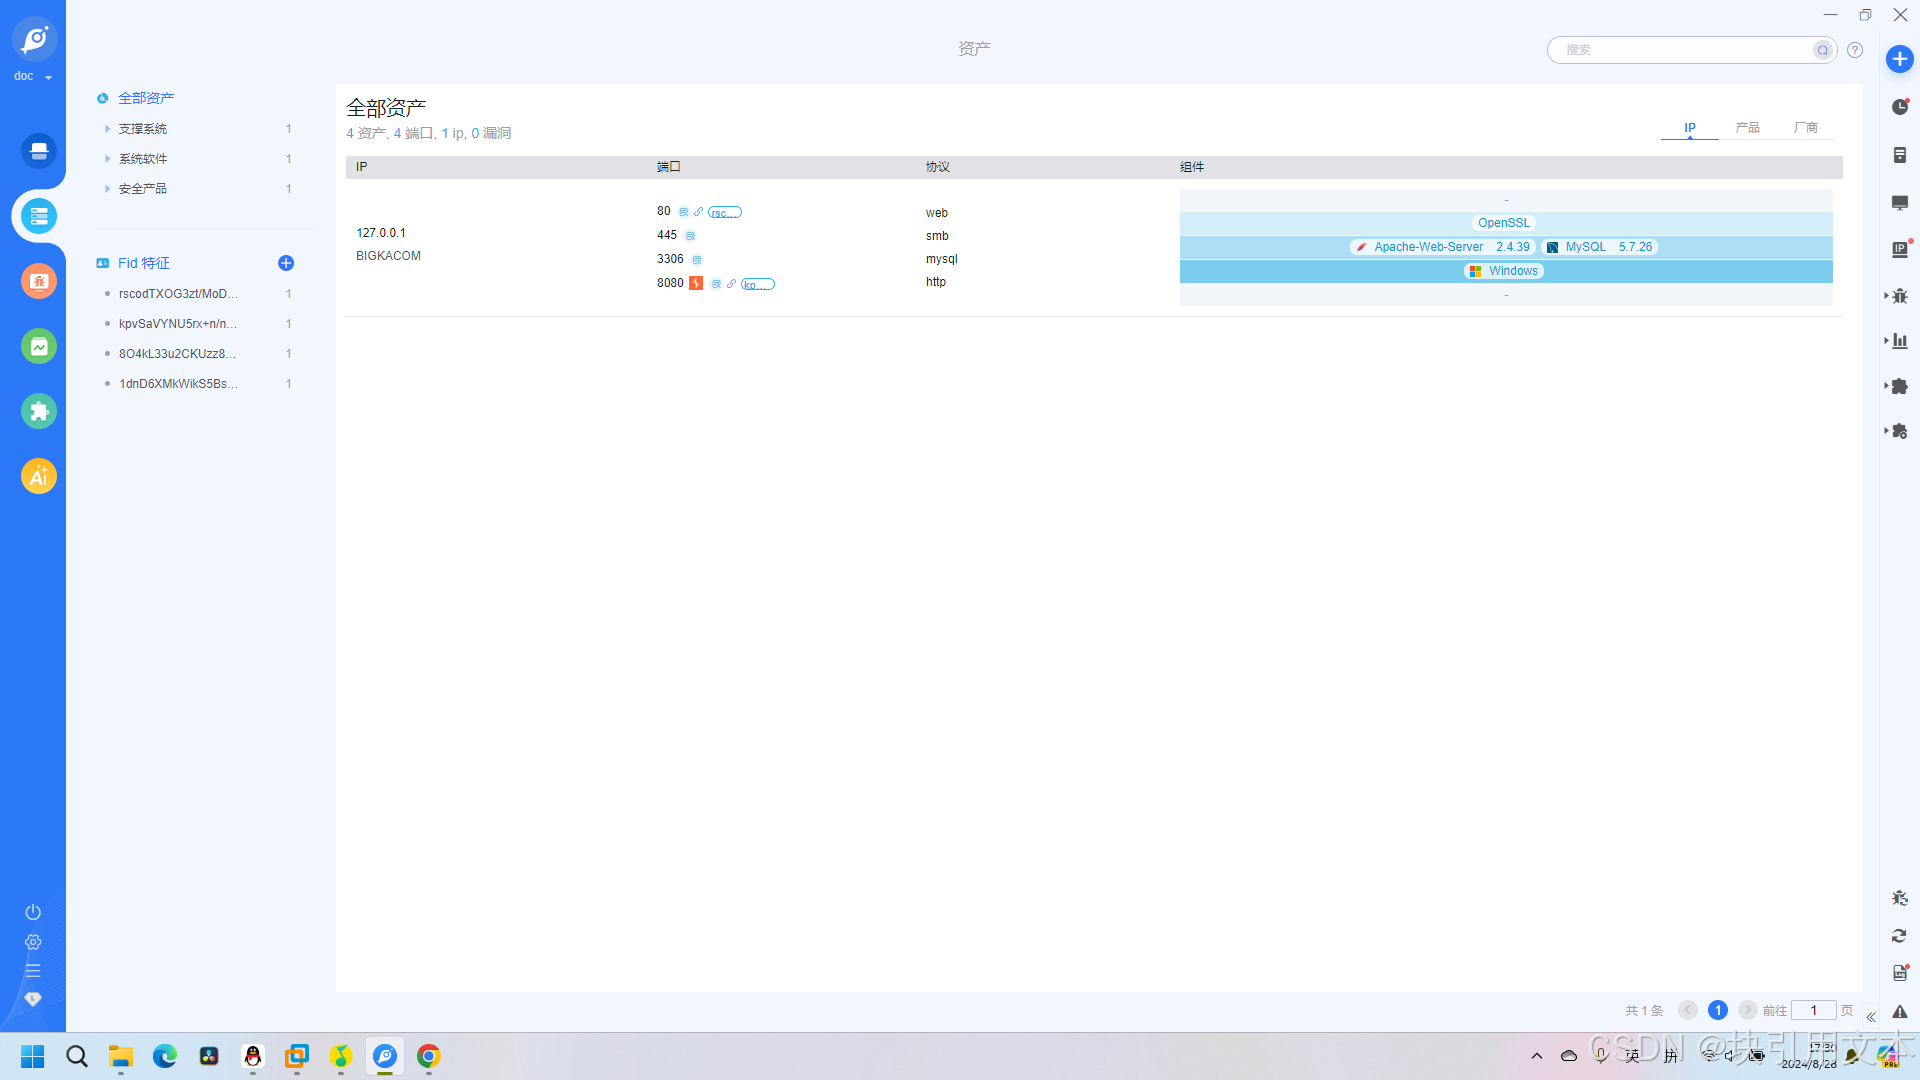
Task: Click the Apache-Web-Server 2.4.39 tag
Action: click(x=1443, y=247)
